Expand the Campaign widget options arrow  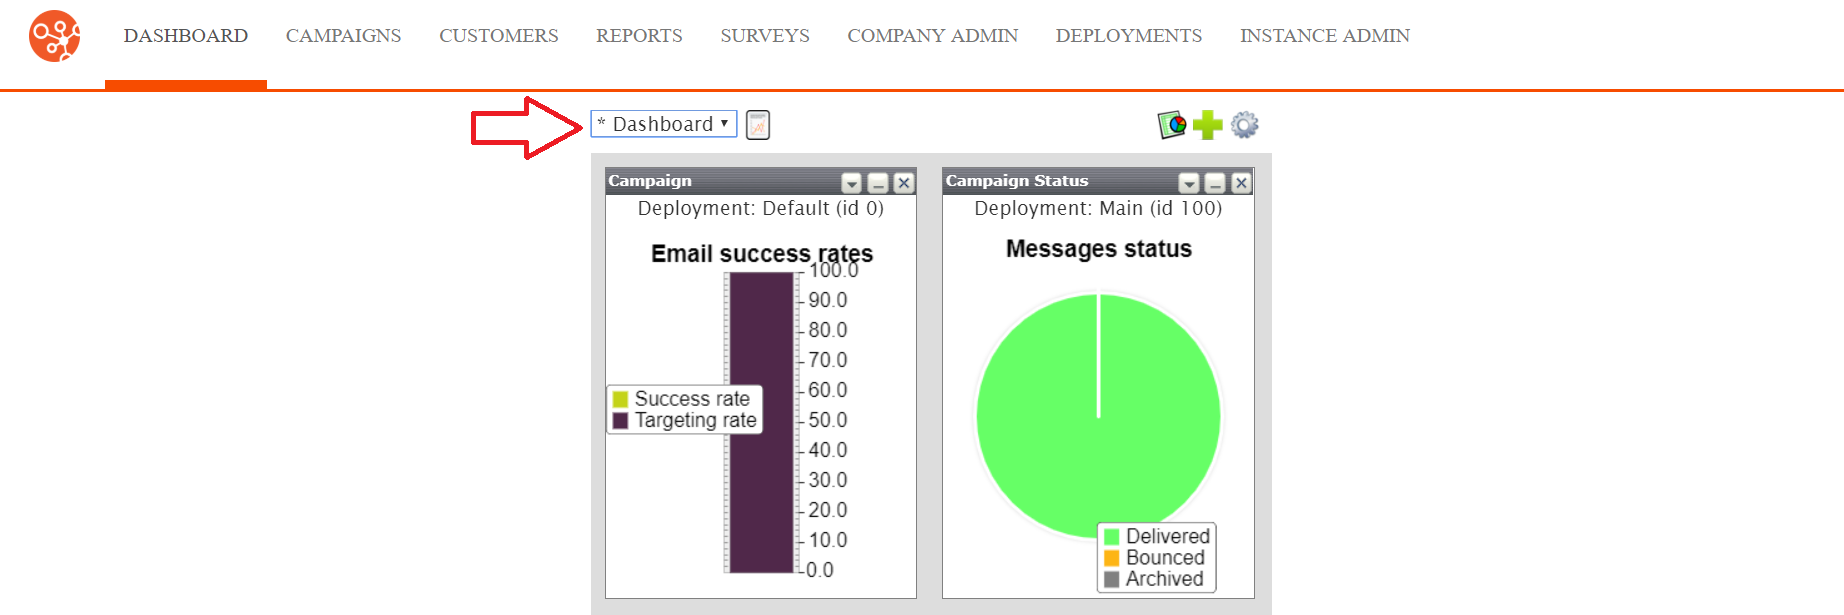(x=851, y=183)
